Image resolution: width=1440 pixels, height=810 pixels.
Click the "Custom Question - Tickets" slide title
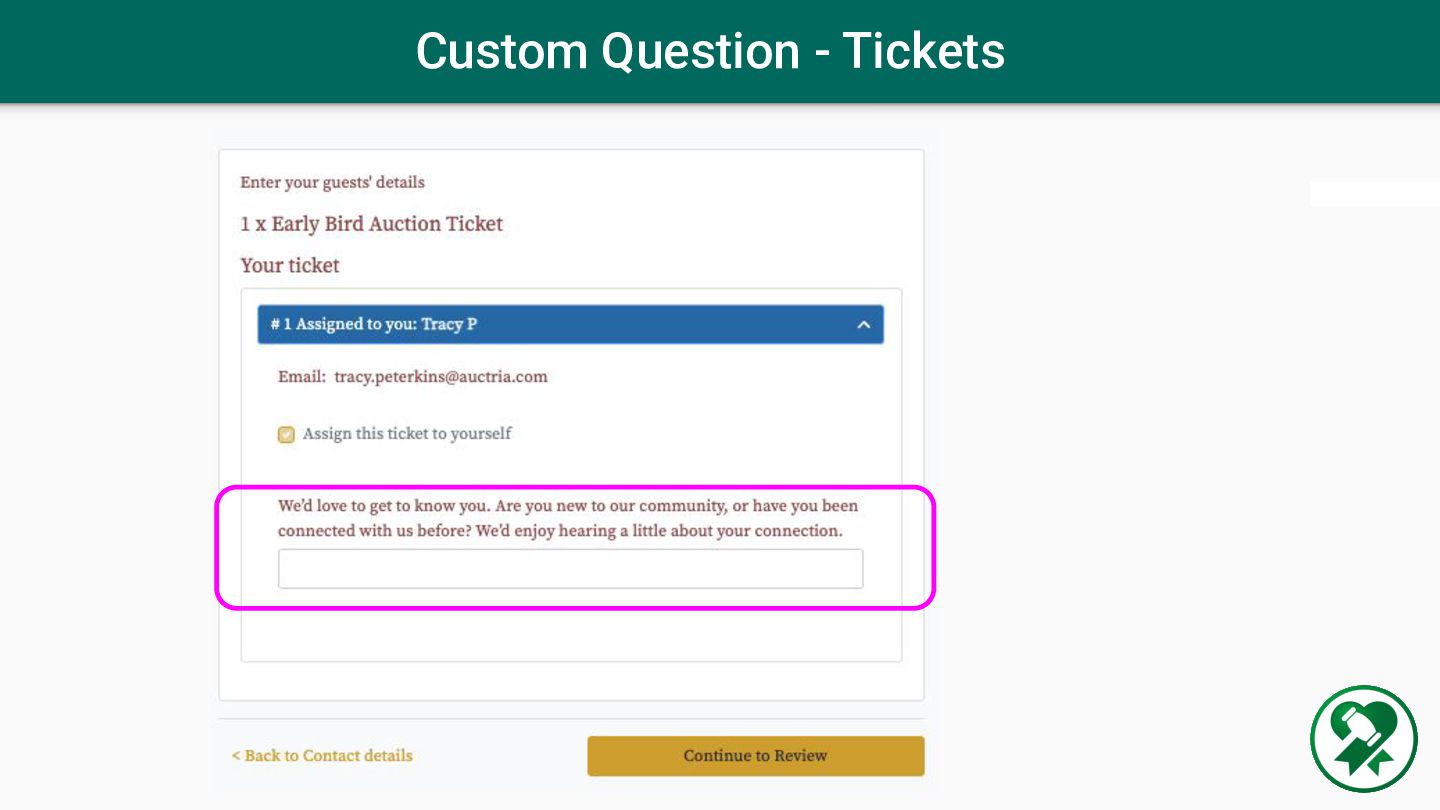(710, 51)
